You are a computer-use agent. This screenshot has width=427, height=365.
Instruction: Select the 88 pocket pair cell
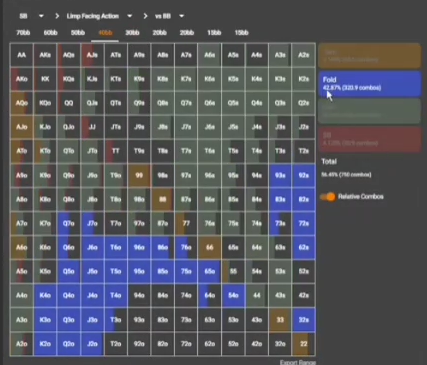163,199
